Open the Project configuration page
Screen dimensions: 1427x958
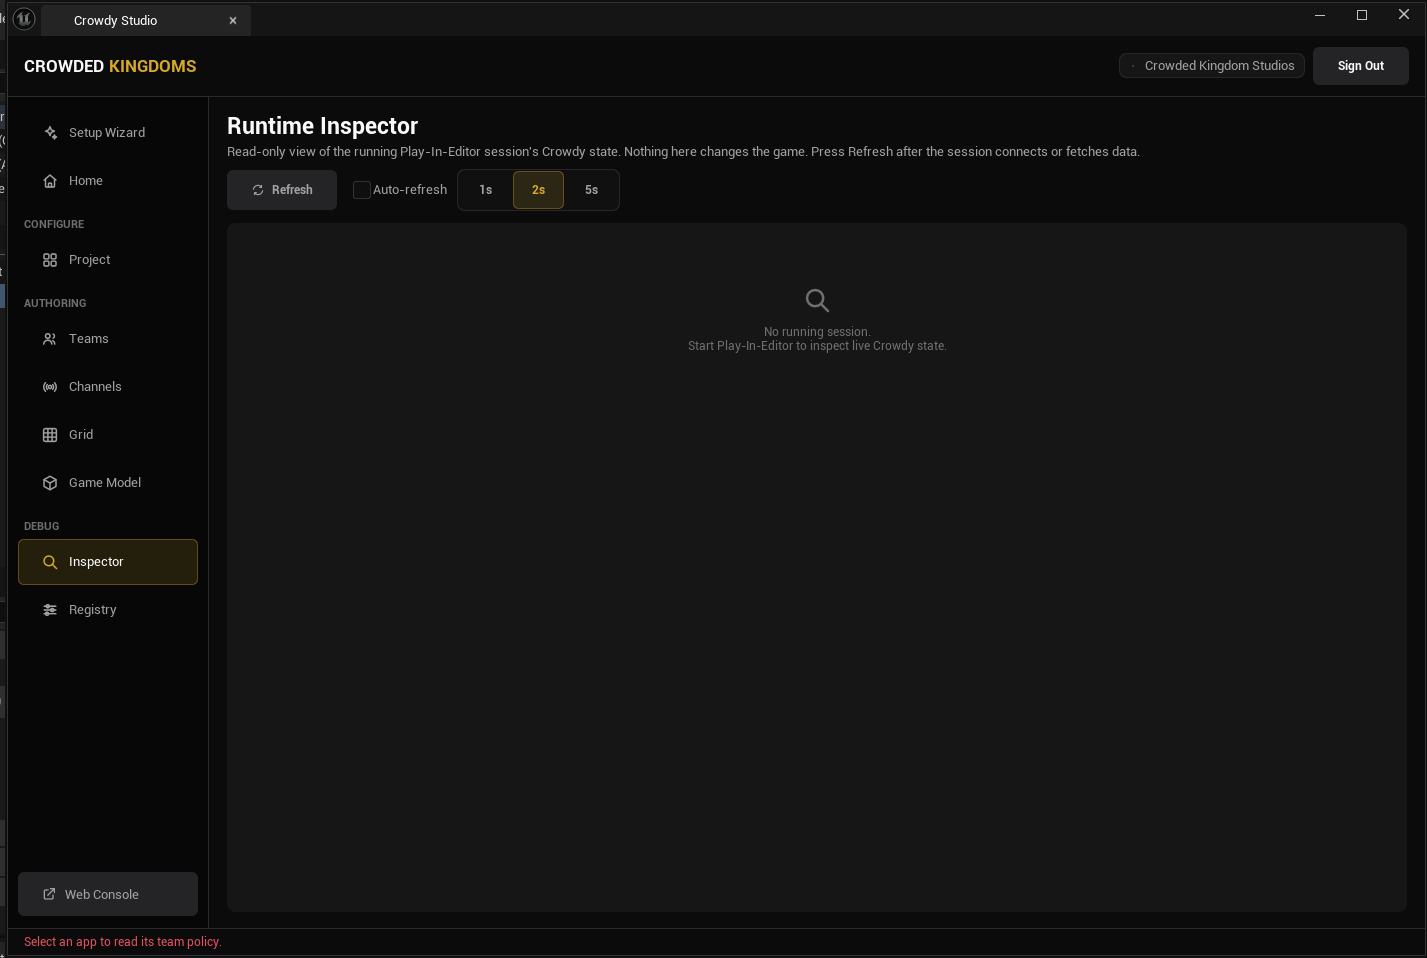click(108, 260)
